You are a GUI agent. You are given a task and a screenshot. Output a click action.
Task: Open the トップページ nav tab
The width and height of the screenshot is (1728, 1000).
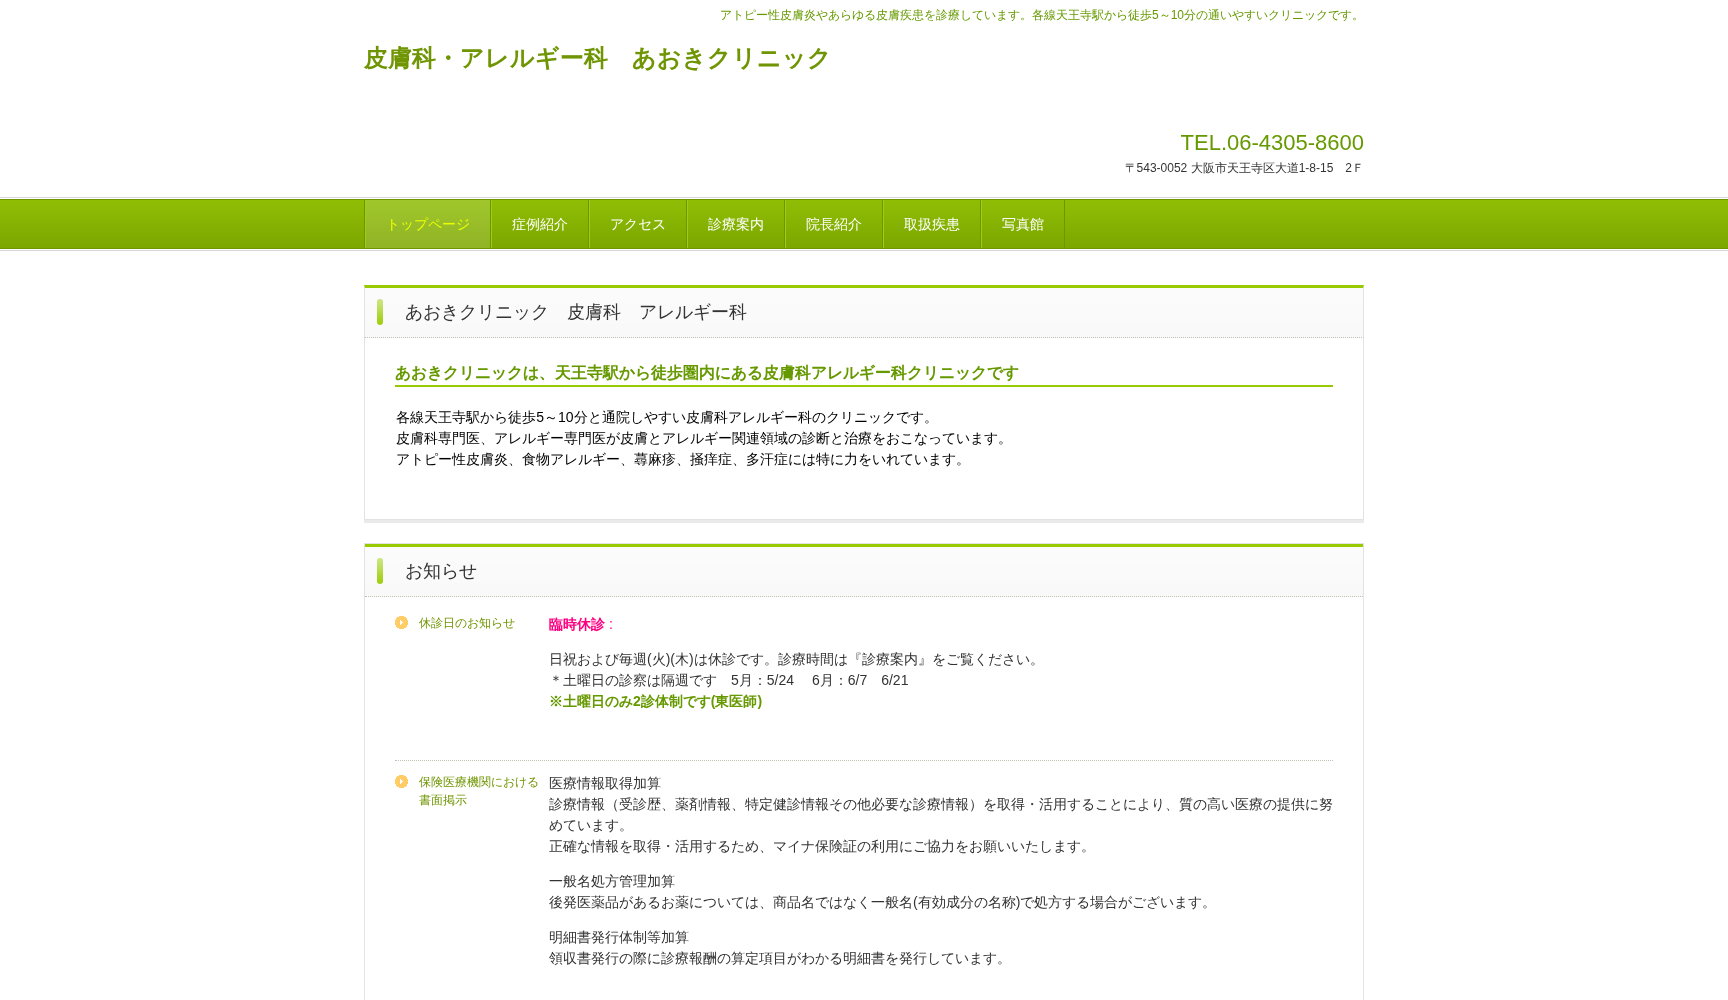coord(428,224)
